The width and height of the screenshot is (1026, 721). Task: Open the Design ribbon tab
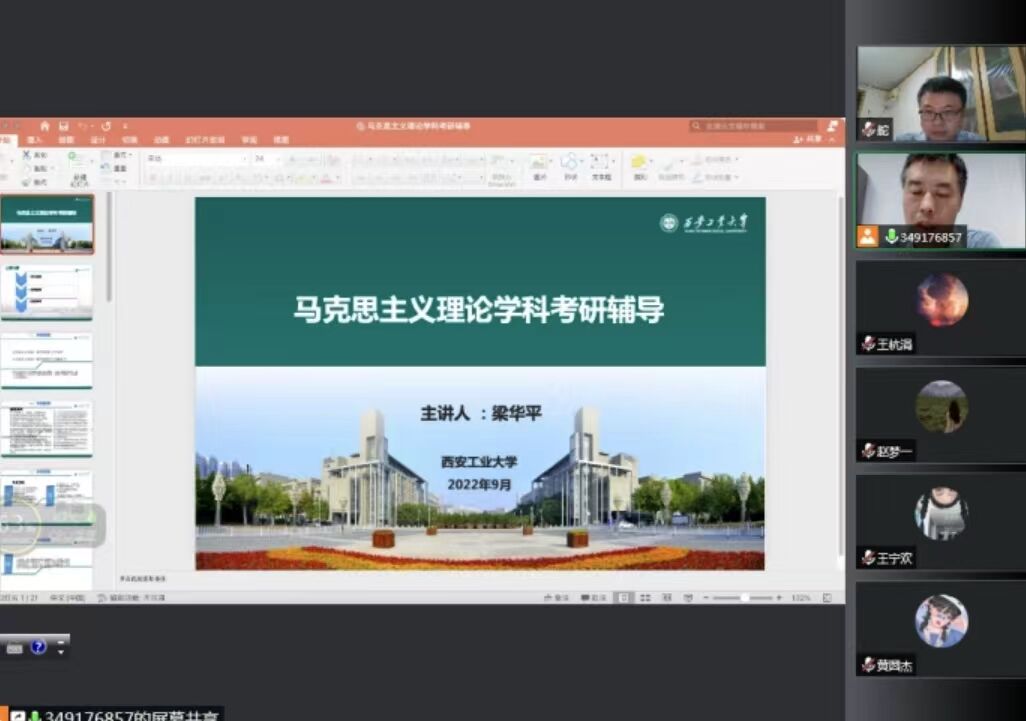[98, 140]
